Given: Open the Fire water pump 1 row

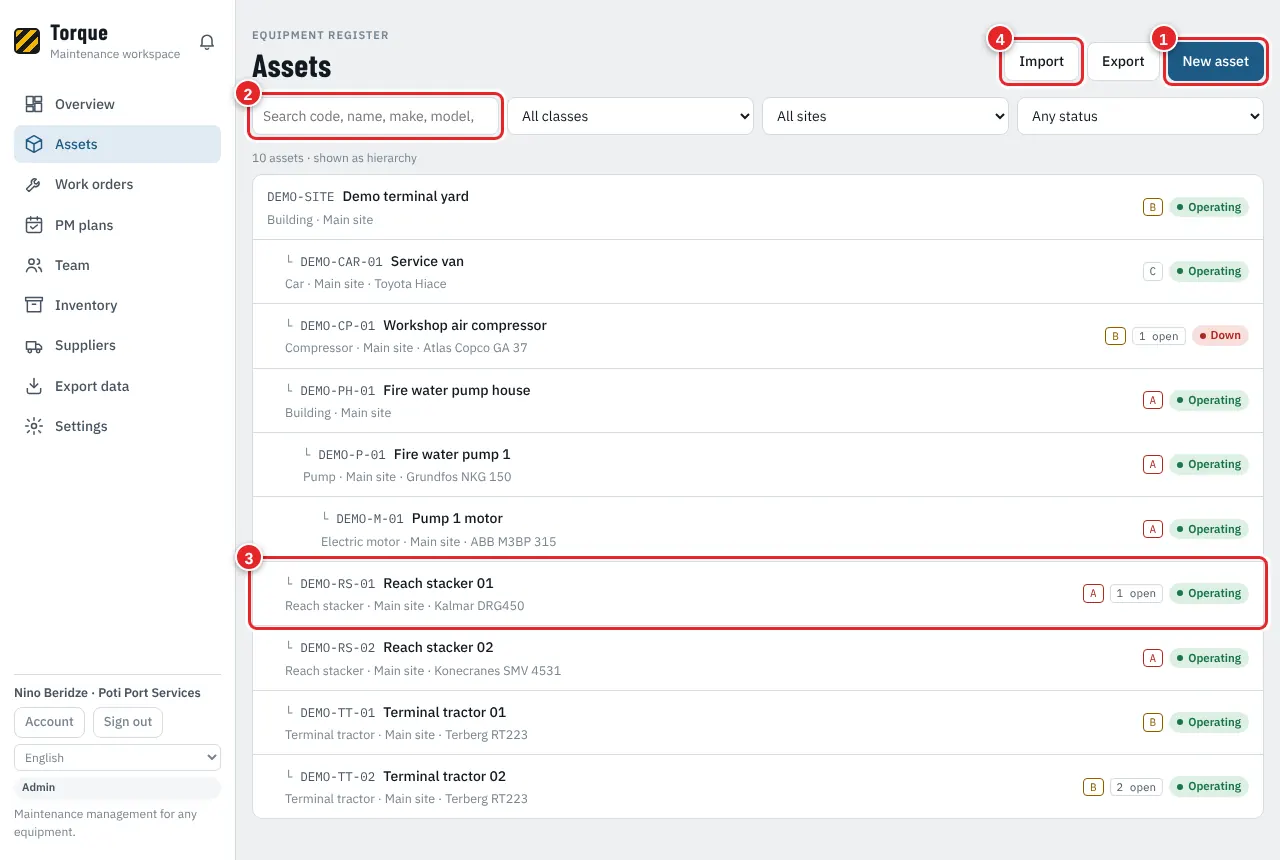Looking at the screenshot, I should point(758,464).
